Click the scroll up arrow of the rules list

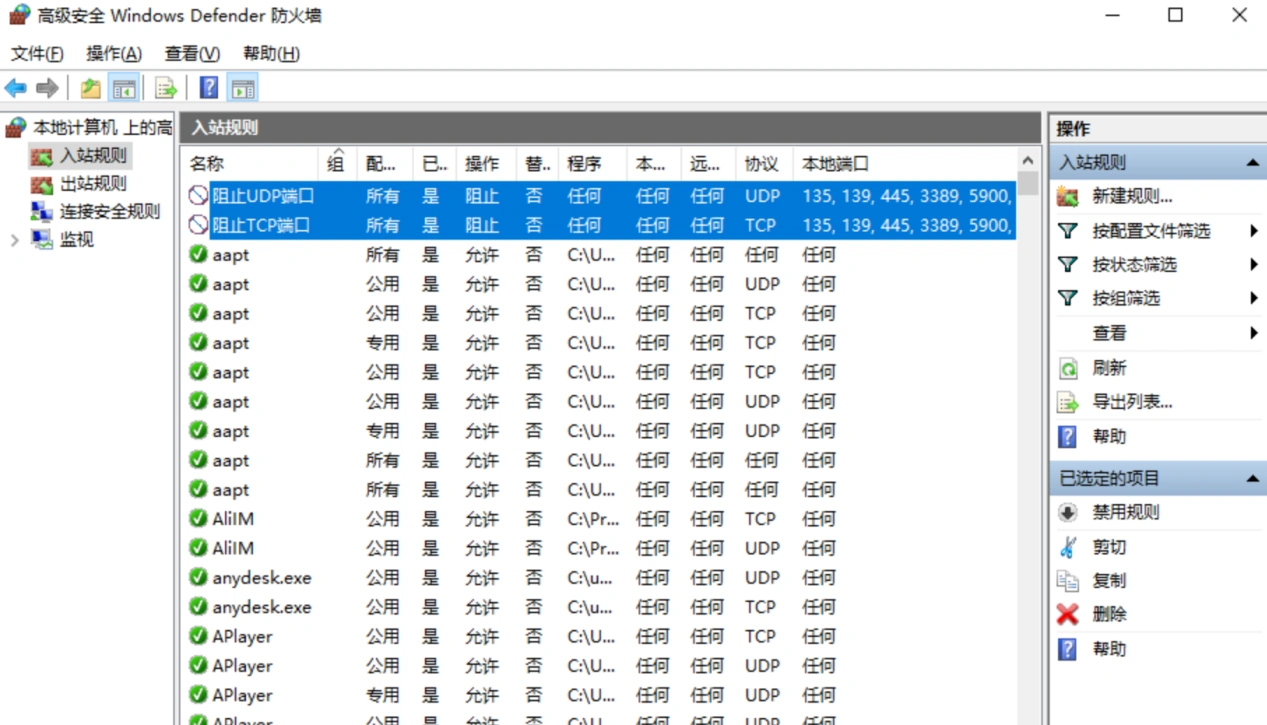point(1028,160)
